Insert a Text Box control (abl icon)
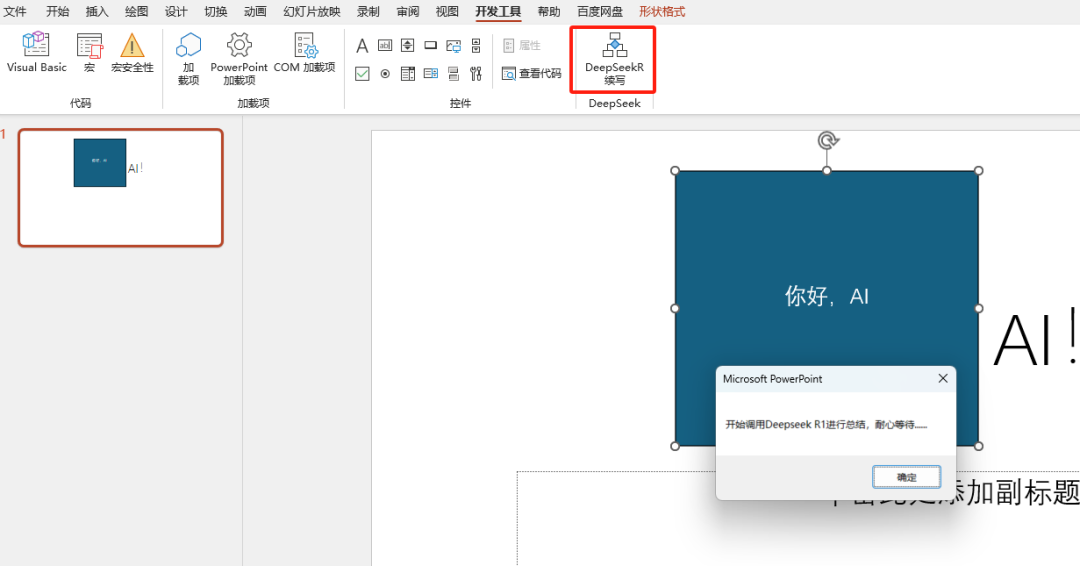This screenshot has height=566, width=1080. tap(385, 45)
